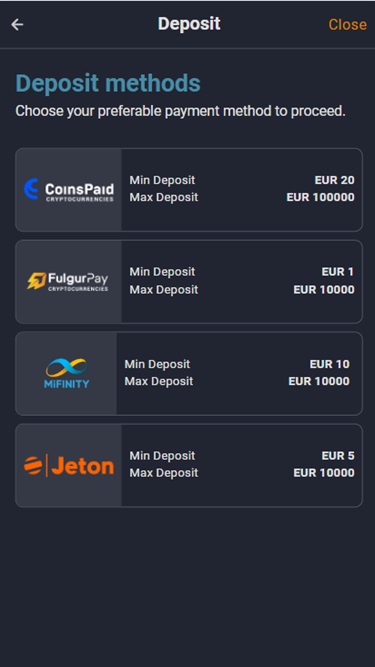
Task: Select the CoinsPaid cryptocurrencies logo
Action: [68, 190]
